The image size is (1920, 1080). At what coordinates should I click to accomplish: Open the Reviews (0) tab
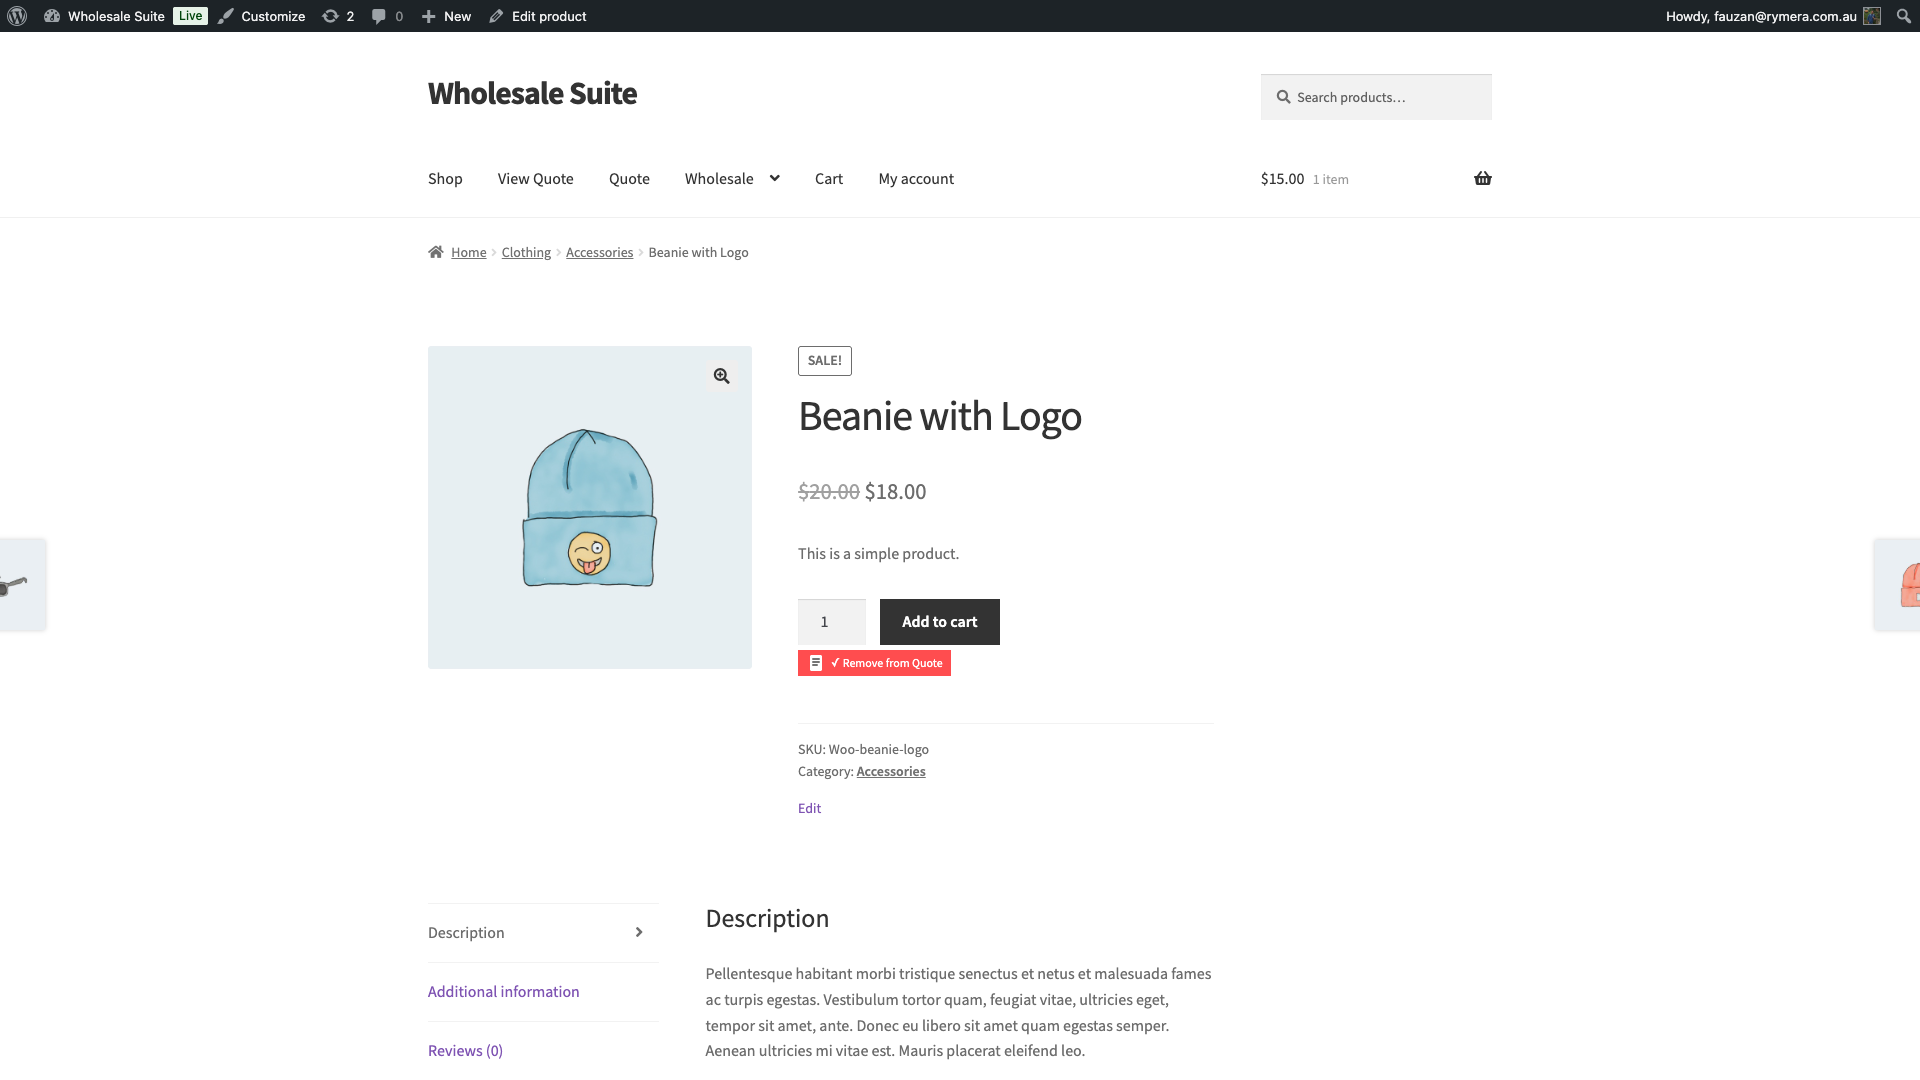465,1050
